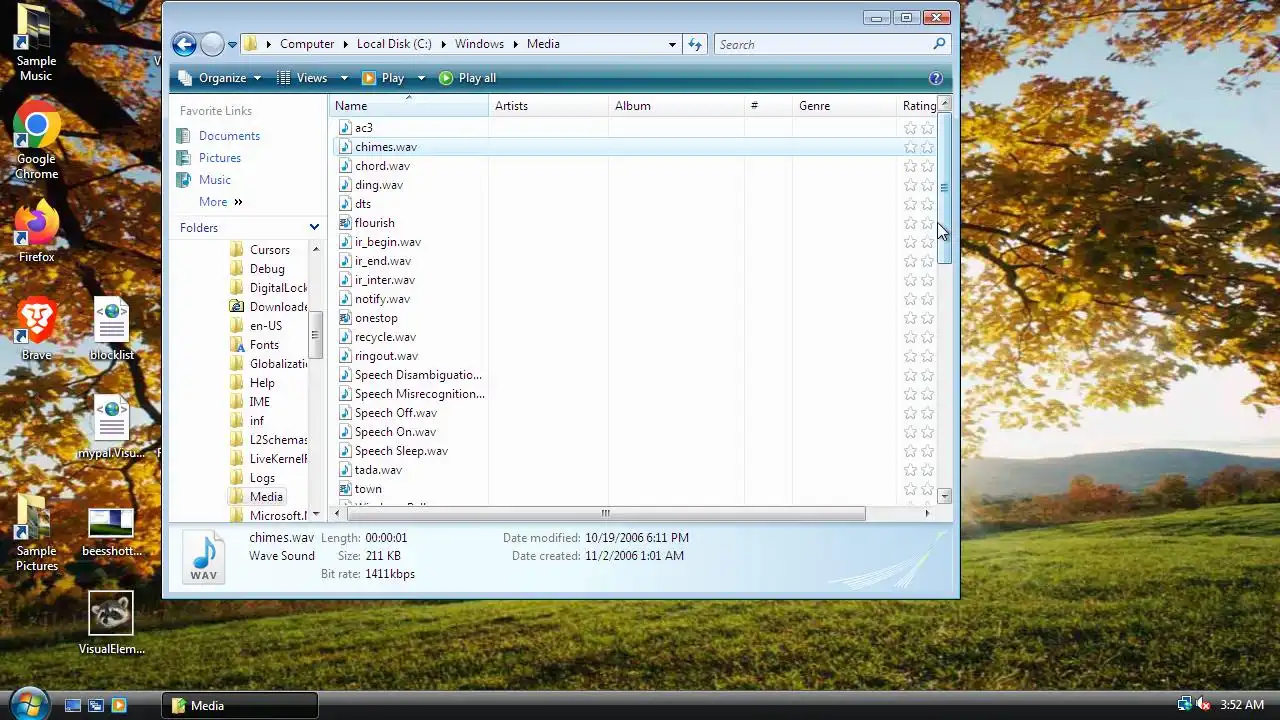This screenshot has height=720, width=1280.
Task: Click the Play toolbar button
Action: click(x=383, y=78)
